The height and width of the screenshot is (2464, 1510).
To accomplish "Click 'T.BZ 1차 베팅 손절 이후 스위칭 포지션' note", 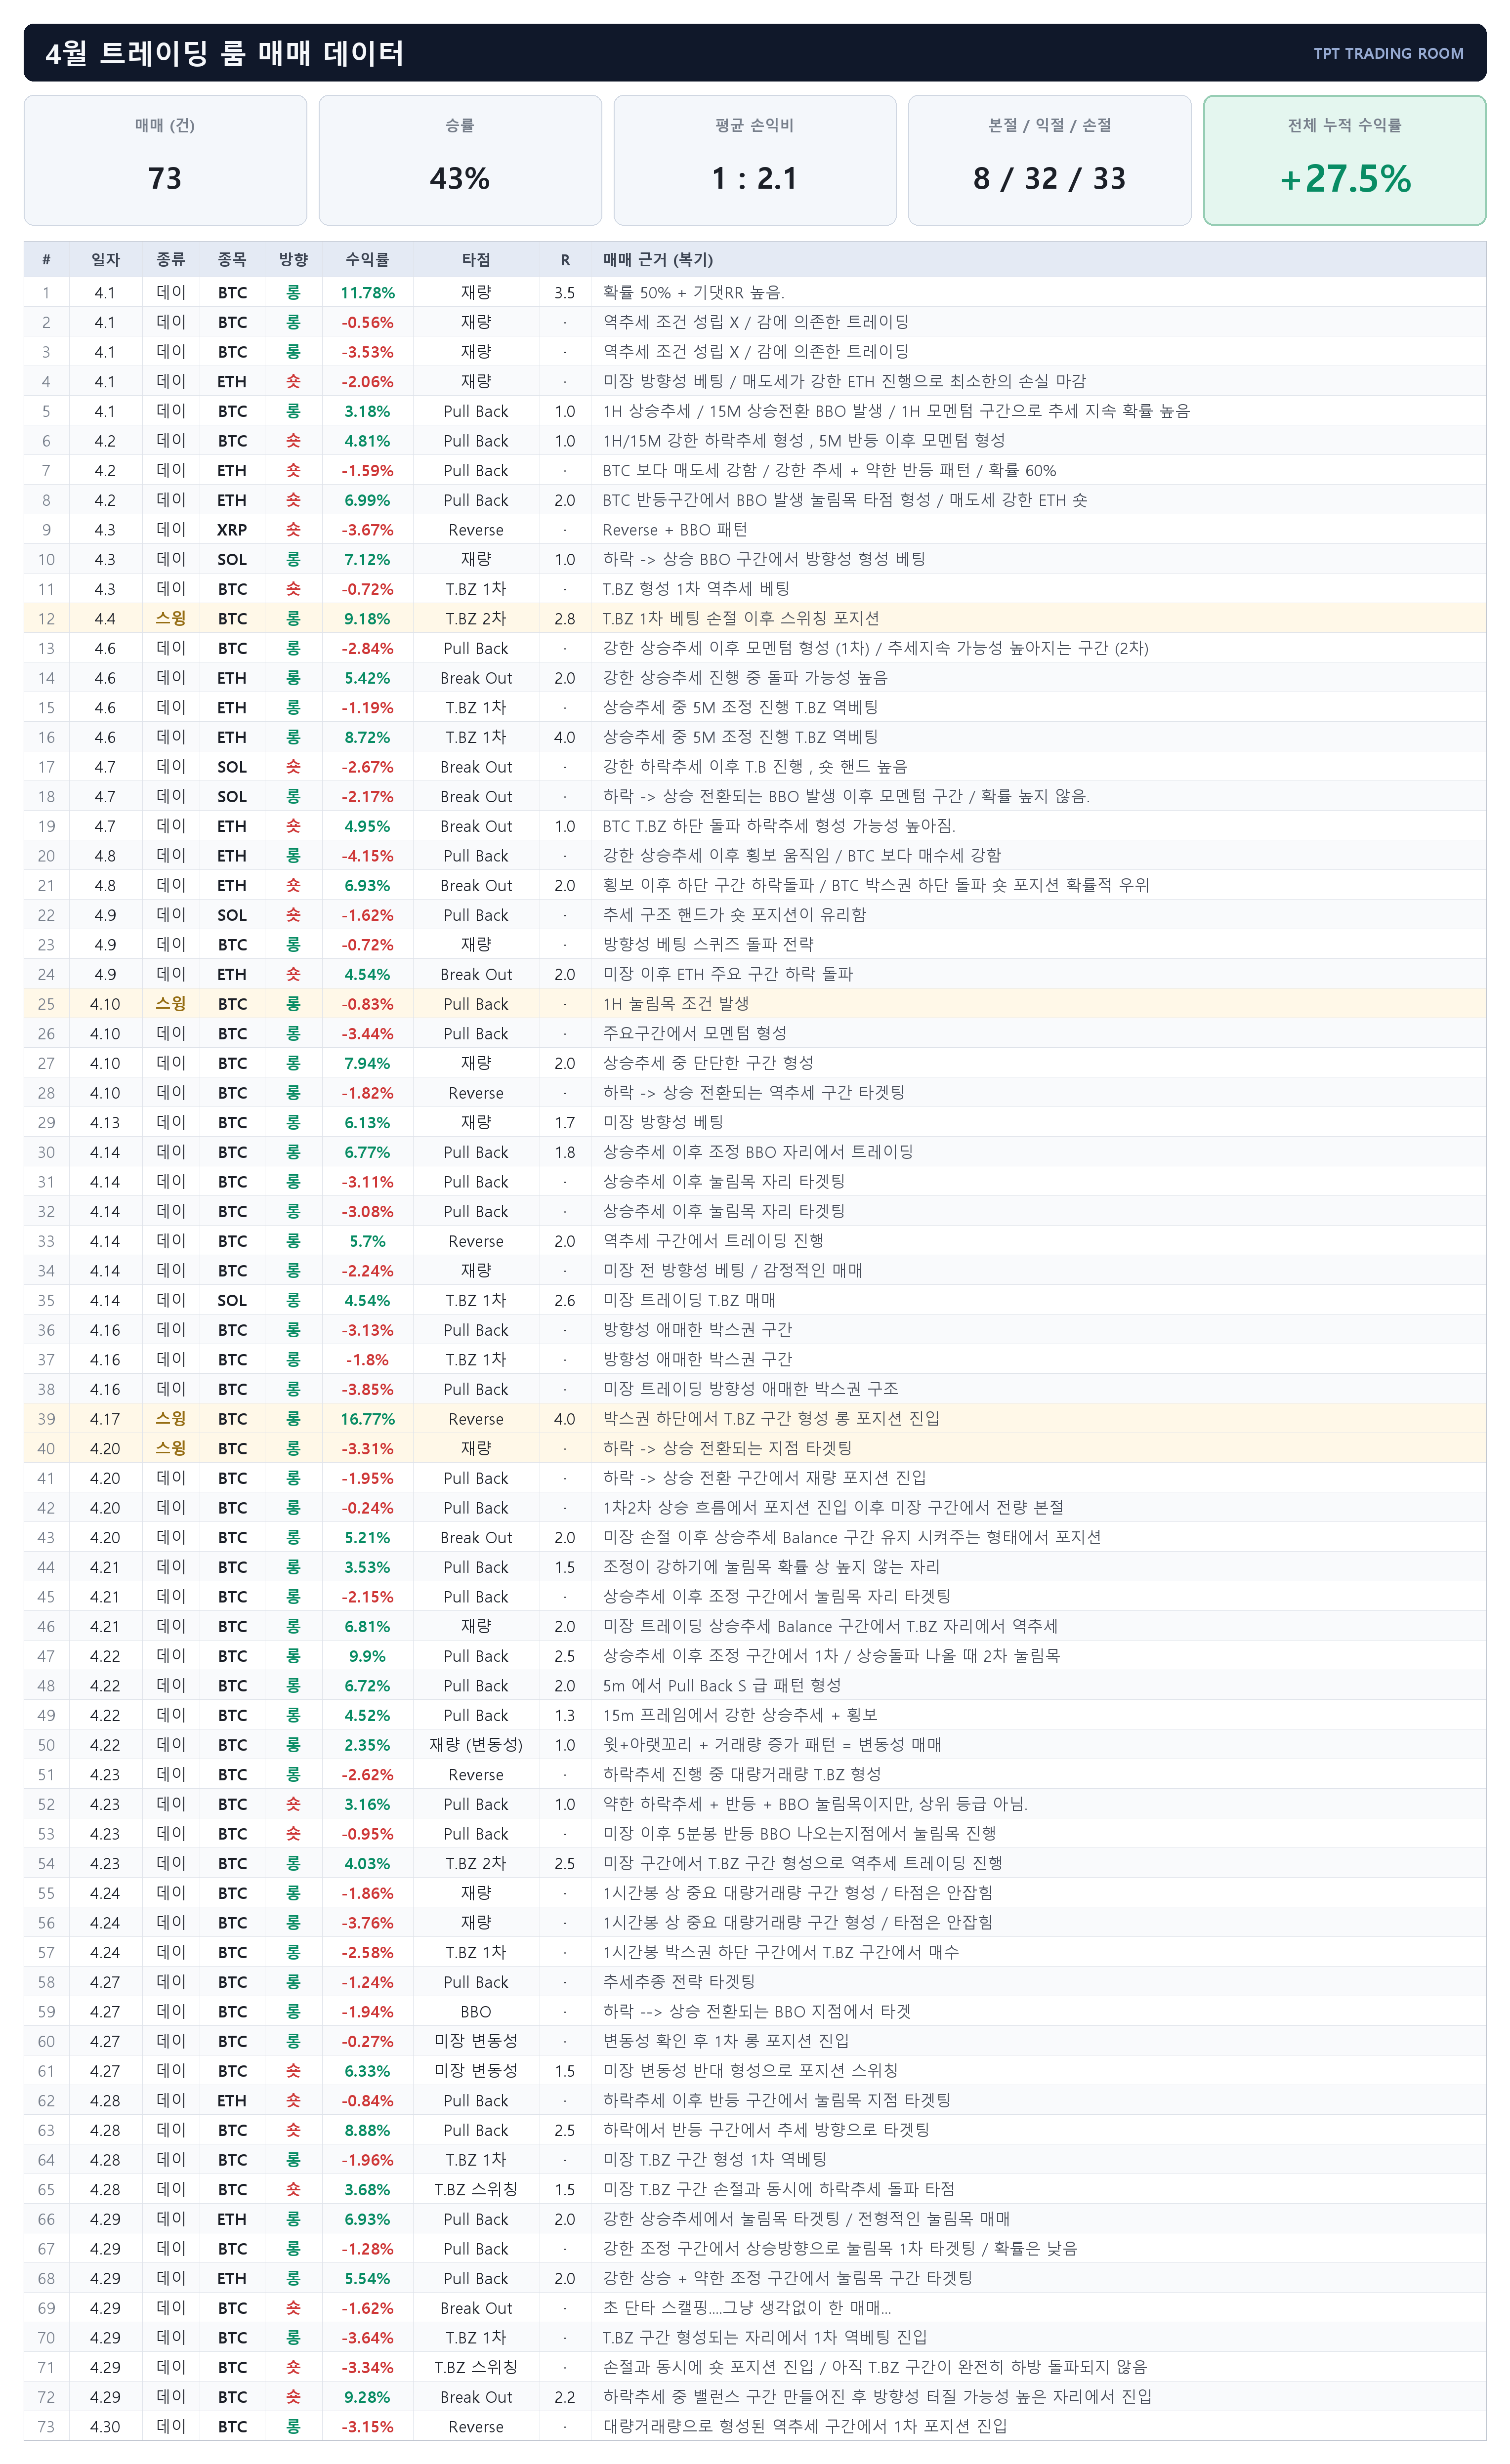I will point(741,619).
